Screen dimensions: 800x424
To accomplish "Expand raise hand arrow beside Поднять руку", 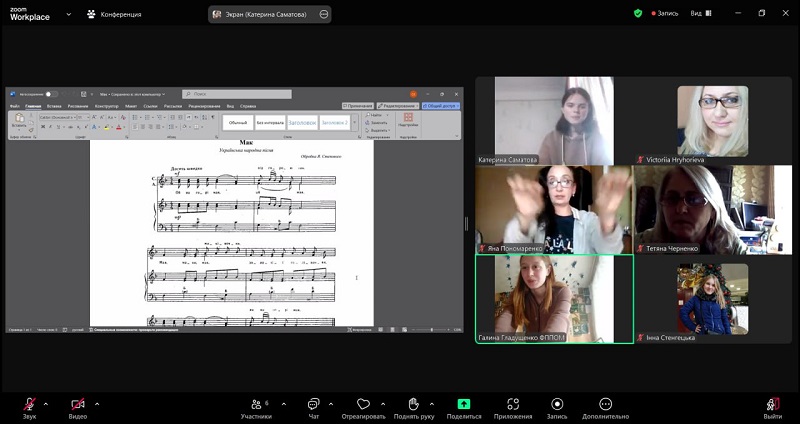I will pyautogui.click(x=432, y=404).
